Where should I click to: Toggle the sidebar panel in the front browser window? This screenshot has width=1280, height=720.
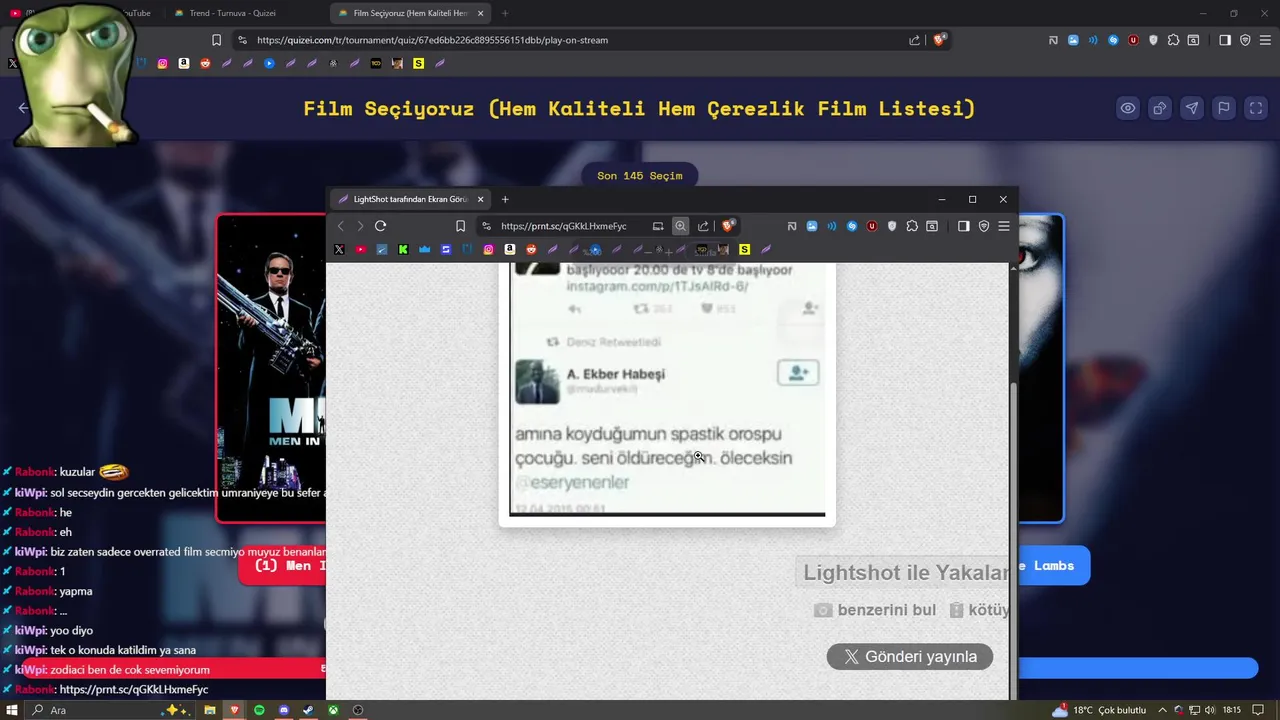[964, 226]
